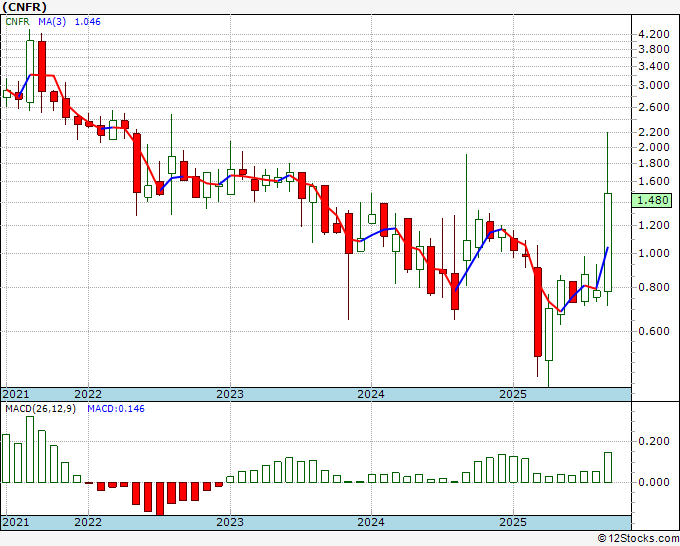This screenshot has width=680, height=546.
Task: Click the 1.600 price axis label
Action: [x=654, y=181]
